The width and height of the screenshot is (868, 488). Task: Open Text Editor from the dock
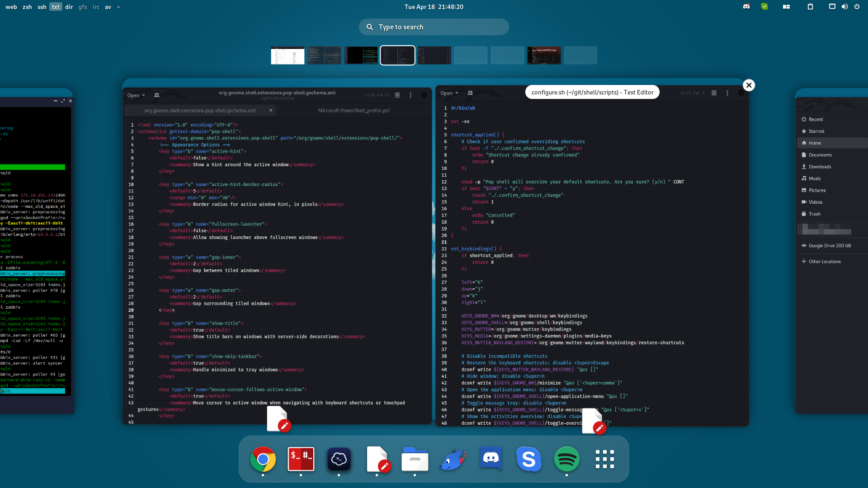tap(378, 459)
